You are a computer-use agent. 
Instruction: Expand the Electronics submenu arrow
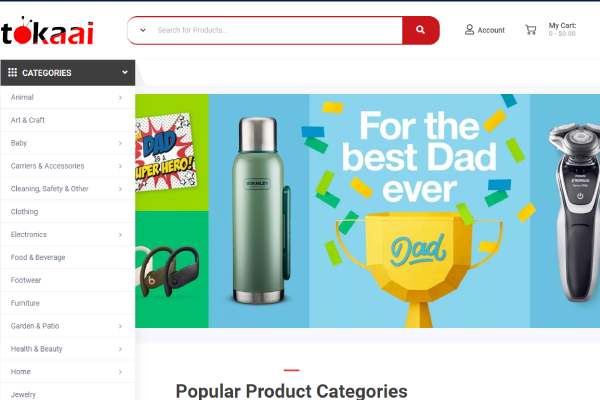[x=120, y=235]
